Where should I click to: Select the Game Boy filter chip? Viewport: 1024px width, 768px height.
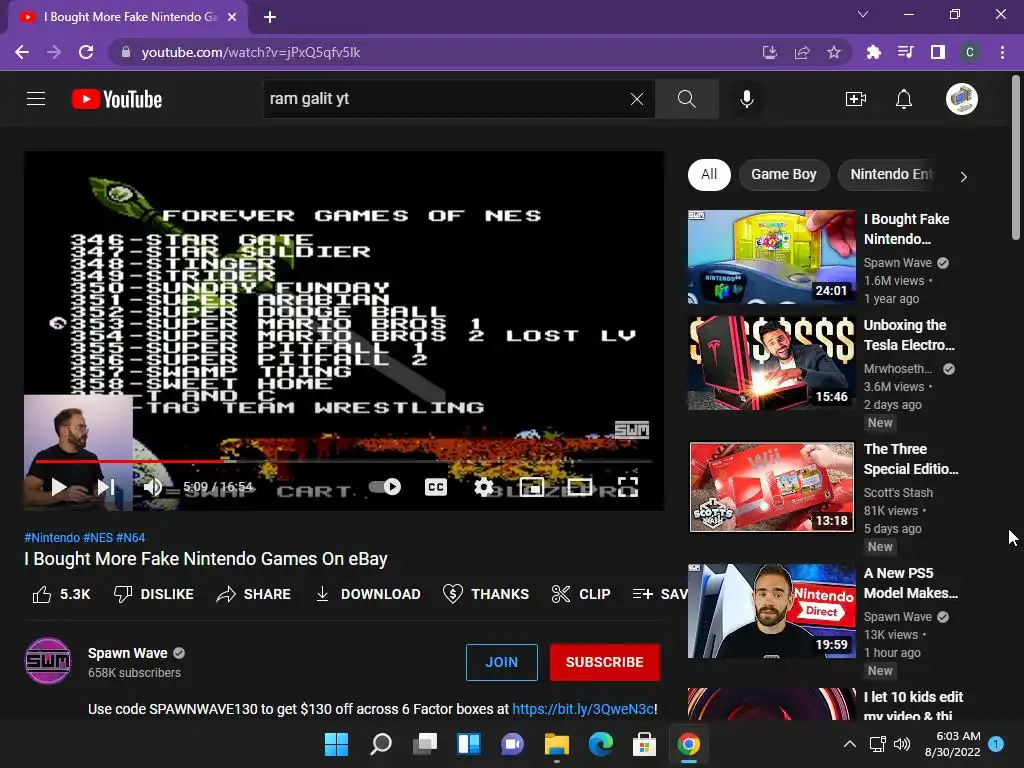[784, 174]
